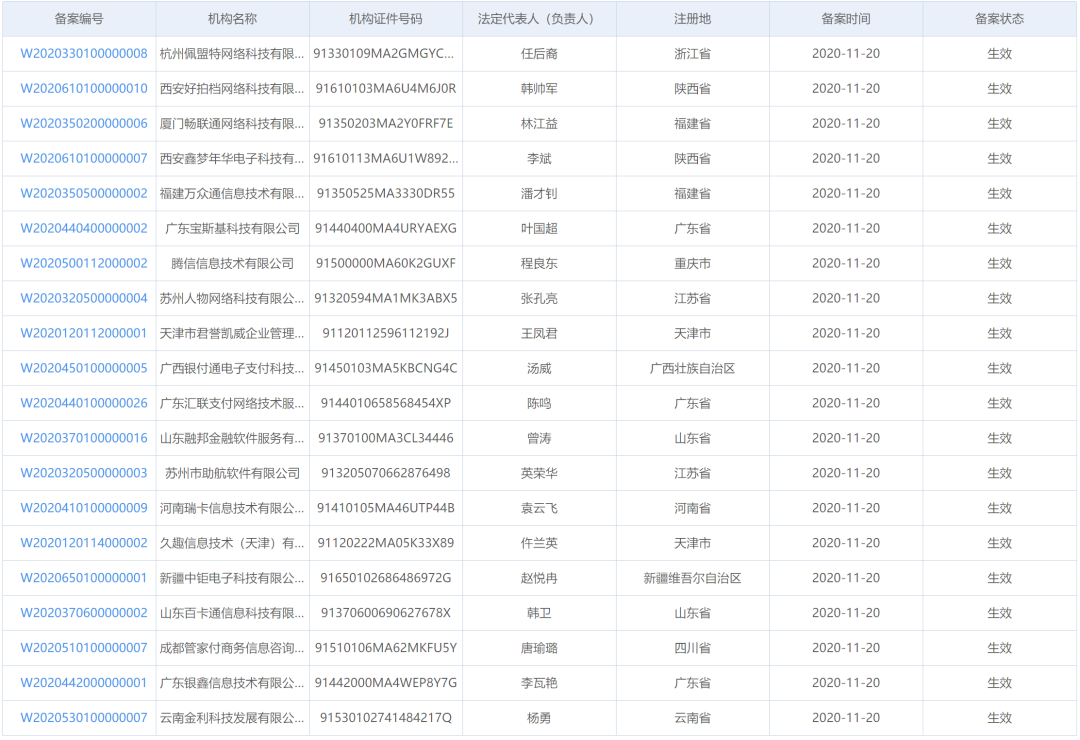Select registration place 广西壮族自治区
The height and width of the screenshot is (740, 1080).
pyautogui.click(x=692, y=369)
